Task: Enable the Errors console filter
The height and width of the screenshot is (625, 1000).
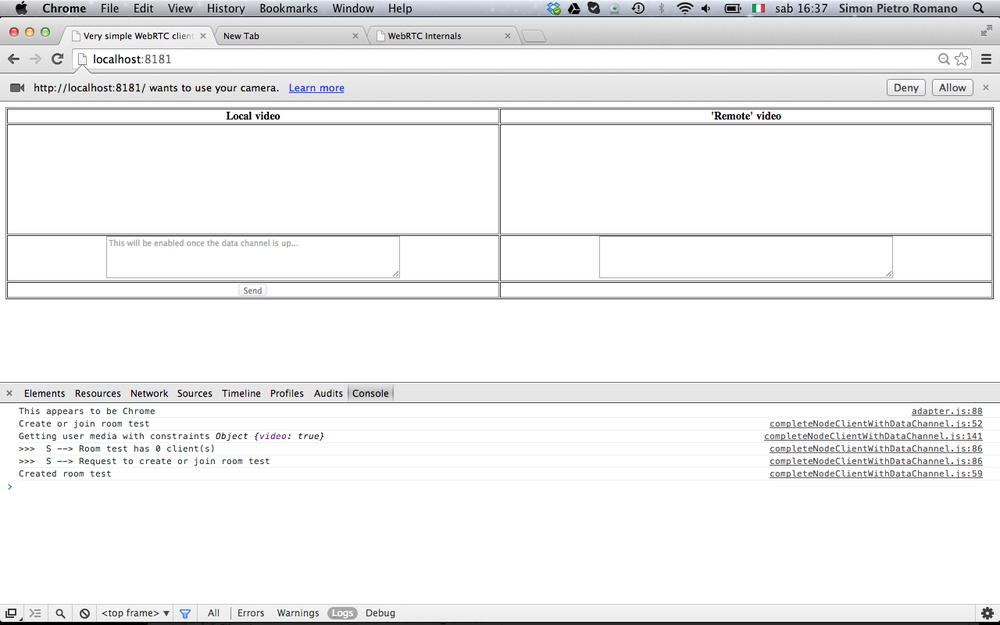Action: tap(250, 613)
